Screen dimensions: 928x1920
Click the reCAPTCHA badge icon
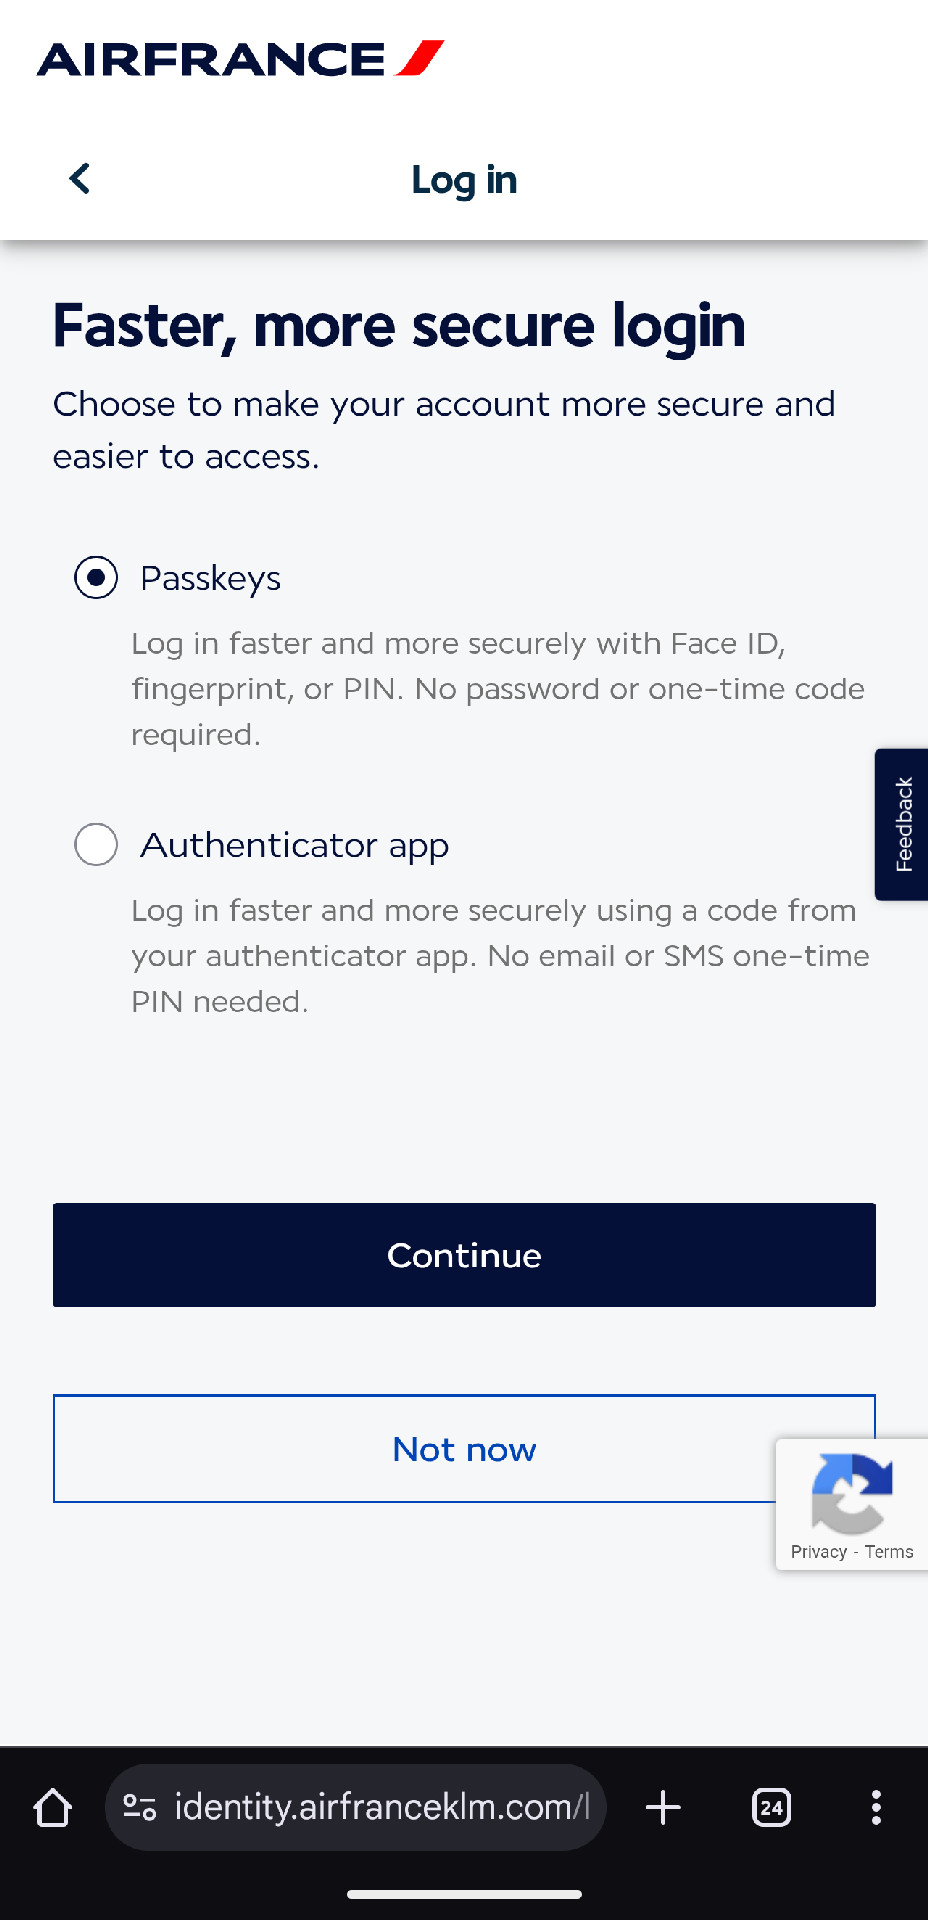[x=851, y=1493]
